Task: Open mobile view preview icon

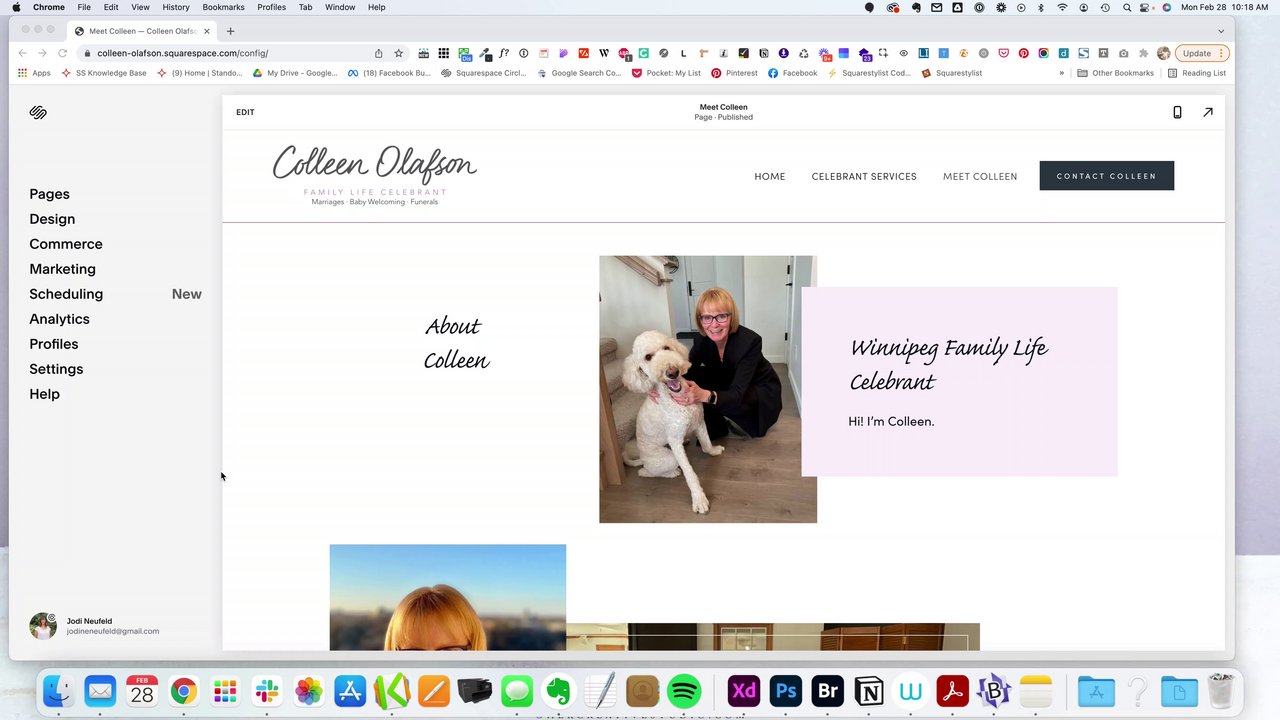Action: tap(1177, 112)
